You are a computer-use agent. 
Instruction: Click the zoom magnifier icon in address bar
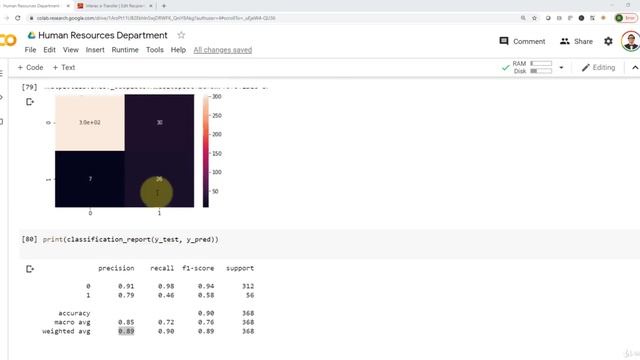click(x=523, y=18)
